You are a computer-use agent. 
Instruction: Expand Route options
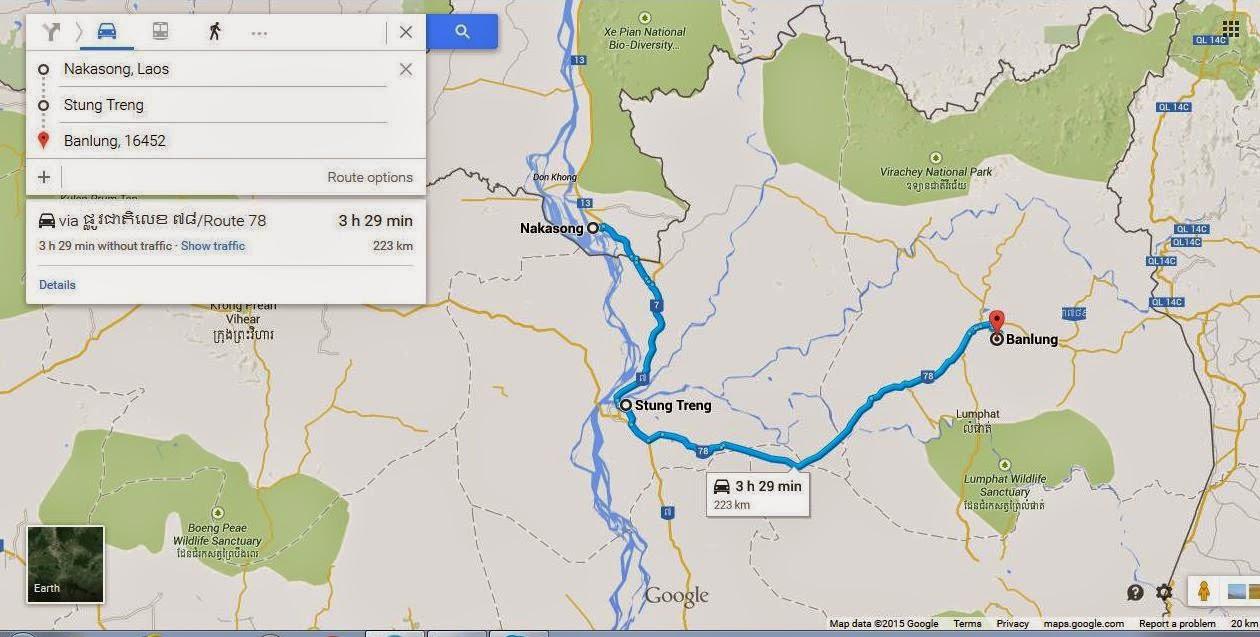coord(370,177)
